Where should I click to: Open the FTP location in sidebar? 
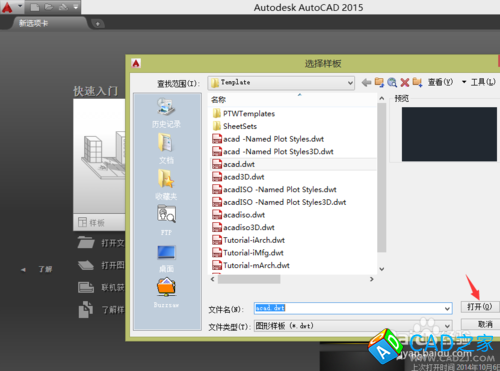click(x=166, y=220)
